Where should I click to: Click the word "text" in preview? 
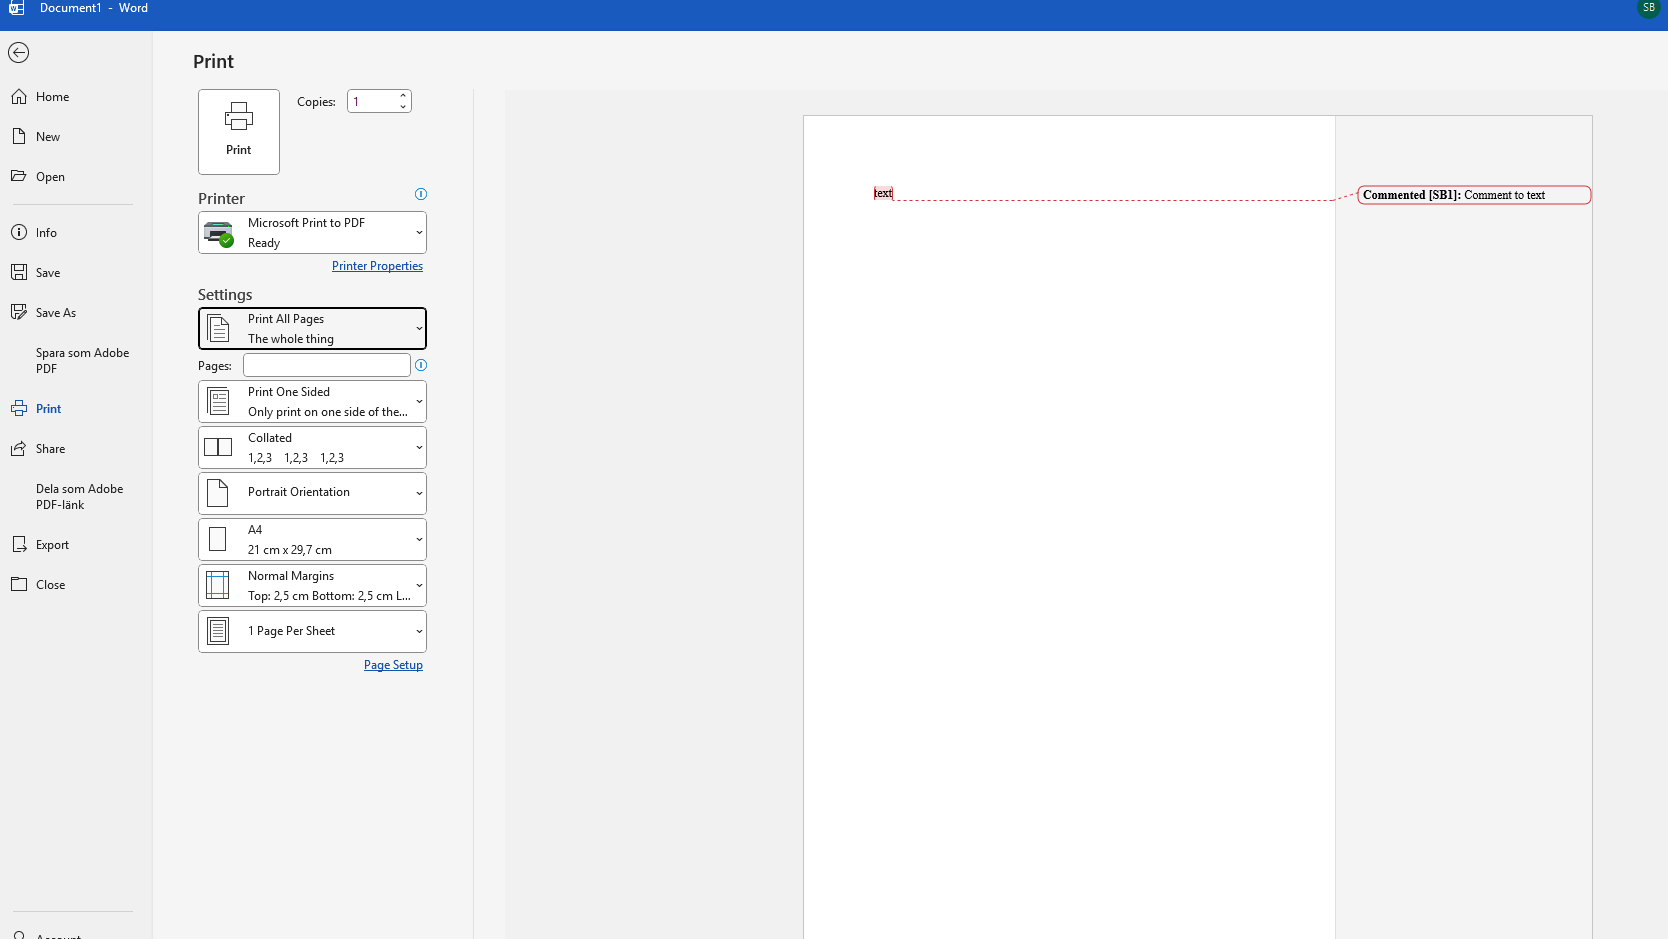[x=883, y=193]
